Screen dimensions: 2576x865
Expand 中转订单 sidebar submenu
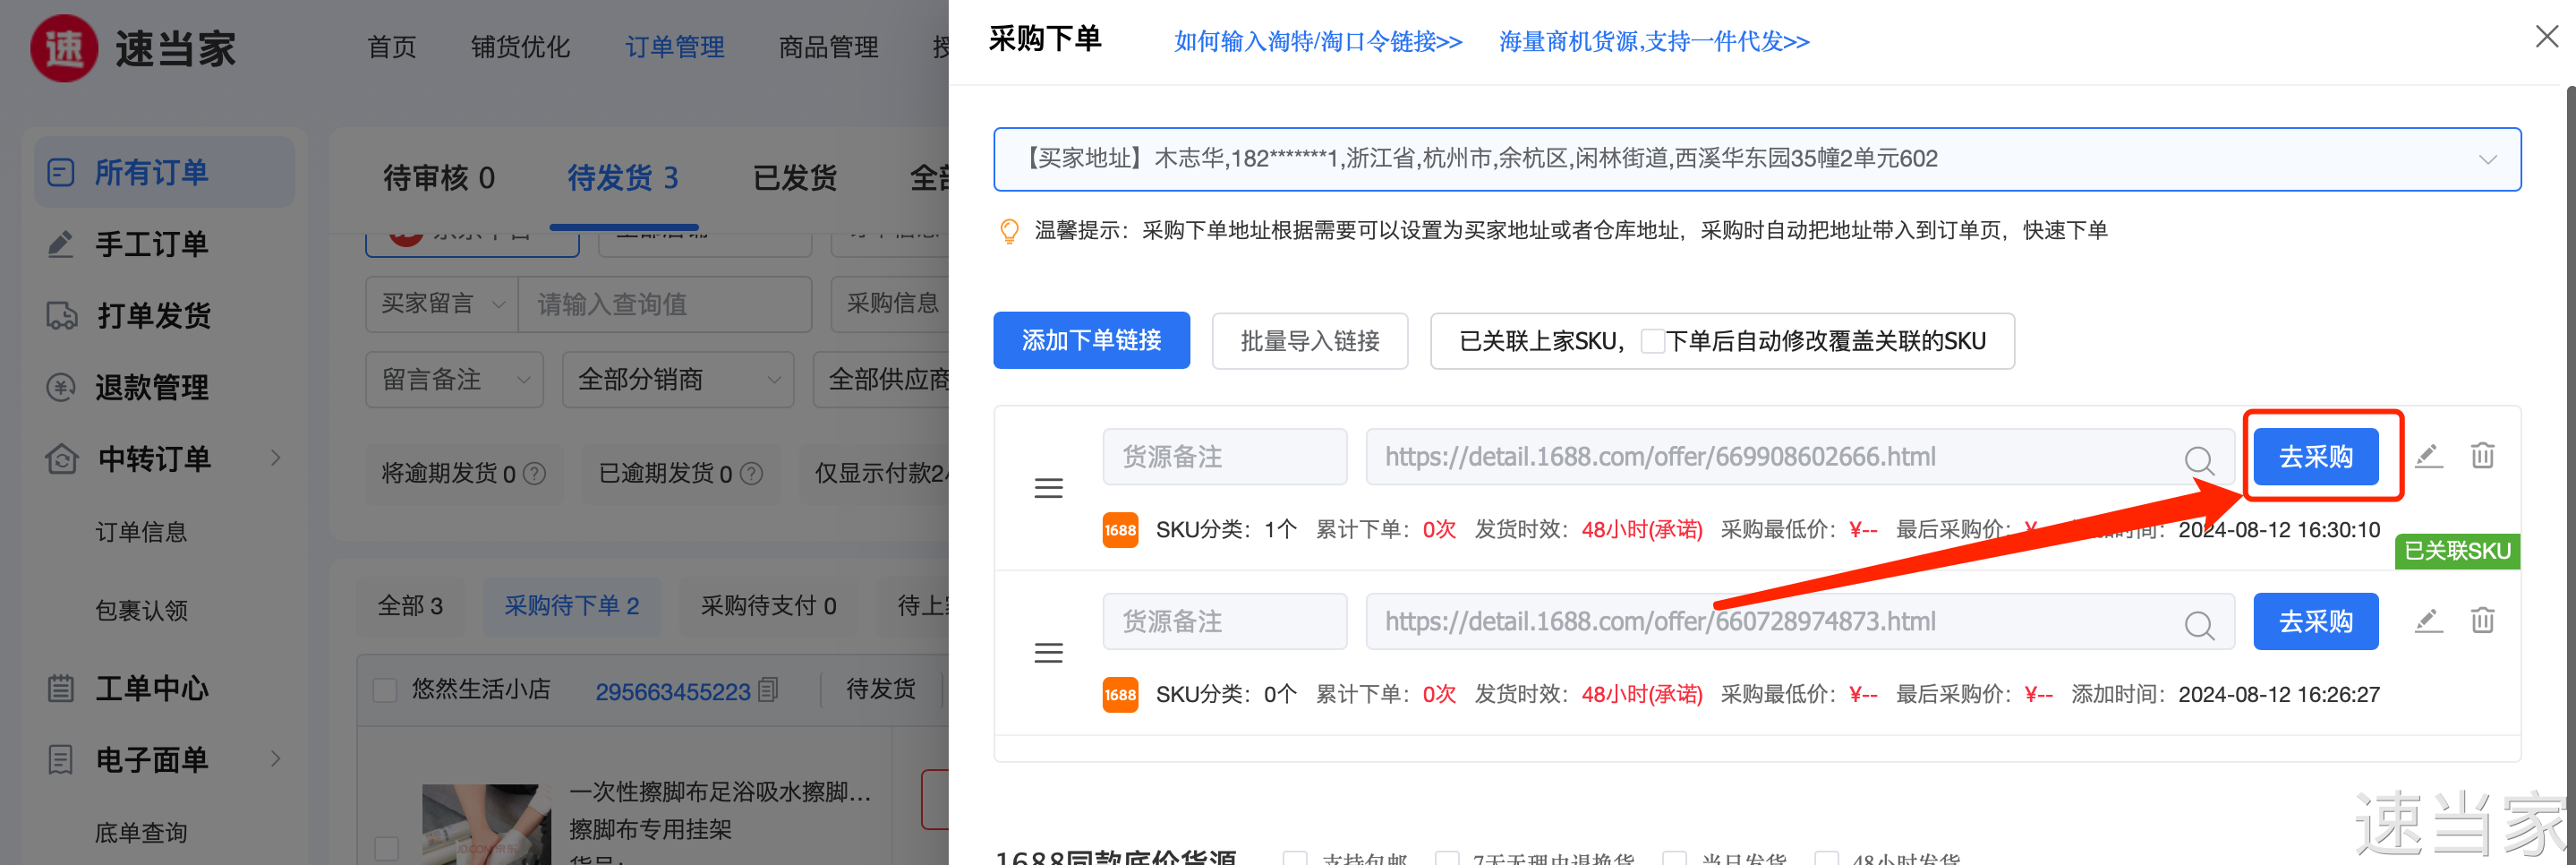(275, 458)
